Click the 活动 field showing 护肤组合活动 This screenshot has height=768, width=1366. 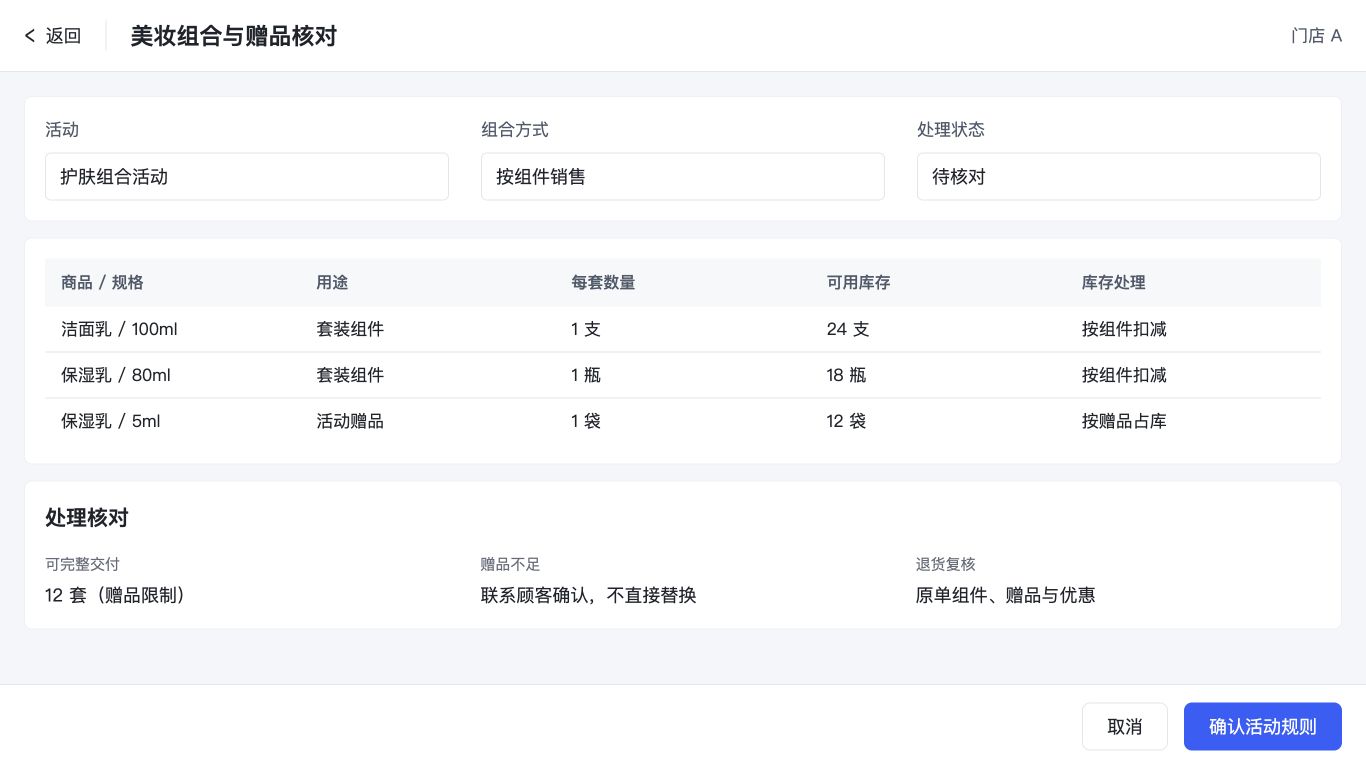click(x=247, y=177)
